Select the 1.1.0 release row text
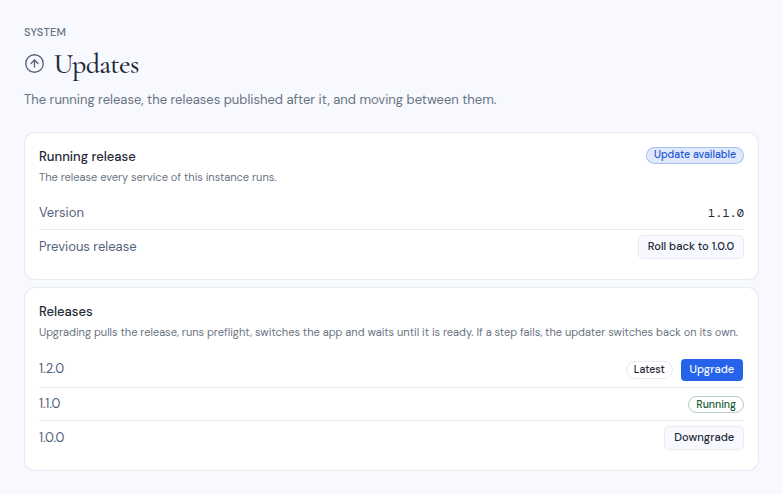 pos(49,404)
